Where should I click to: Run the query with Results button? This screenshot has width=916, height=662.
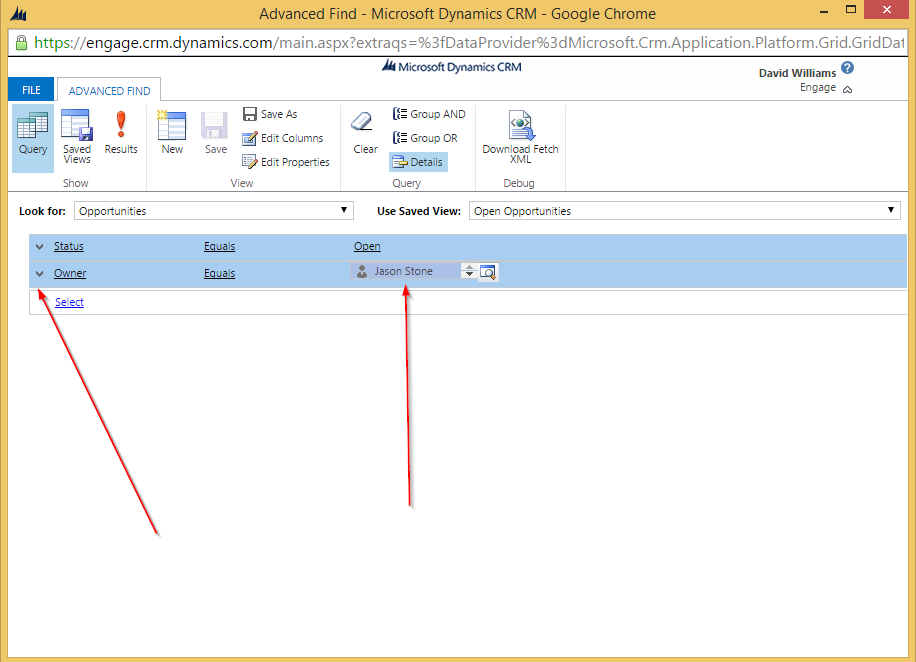(121, 133)
